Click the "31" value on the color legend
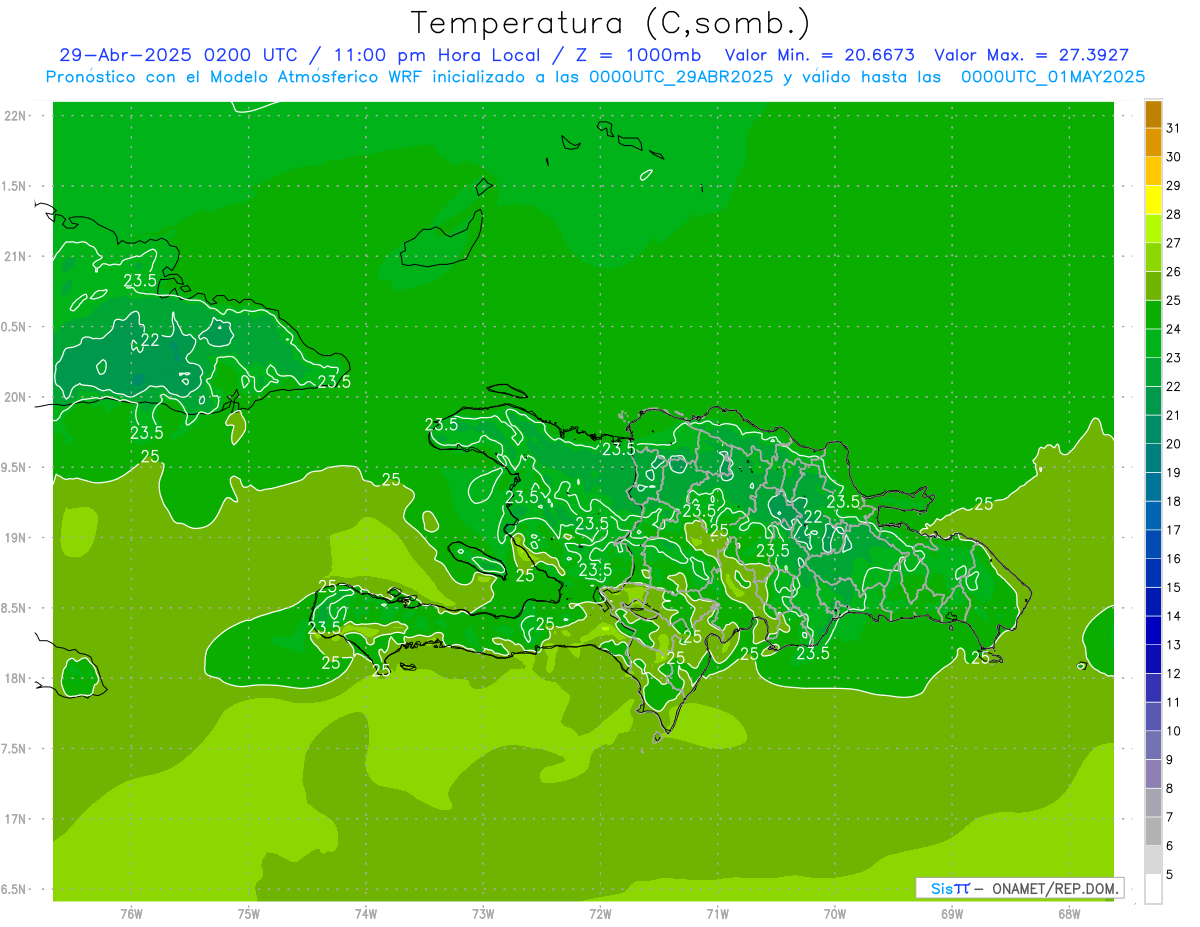The height and width of the screenshot is (927, 1200). (1174, 128)
